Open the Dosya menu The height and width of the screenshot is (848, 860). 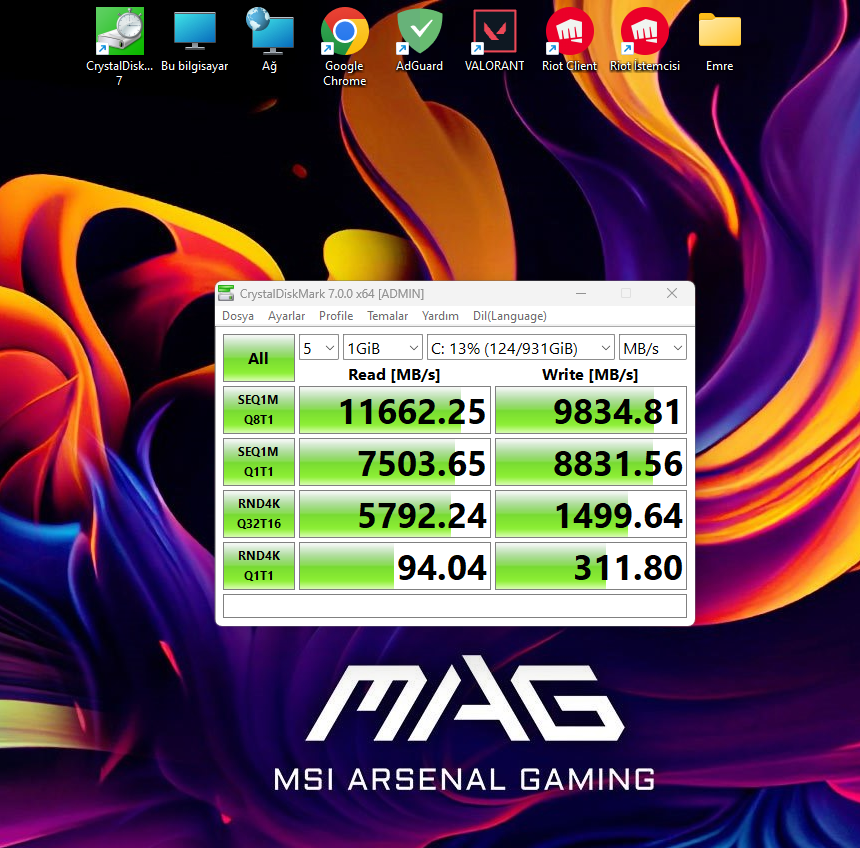(x=238, y=316)
